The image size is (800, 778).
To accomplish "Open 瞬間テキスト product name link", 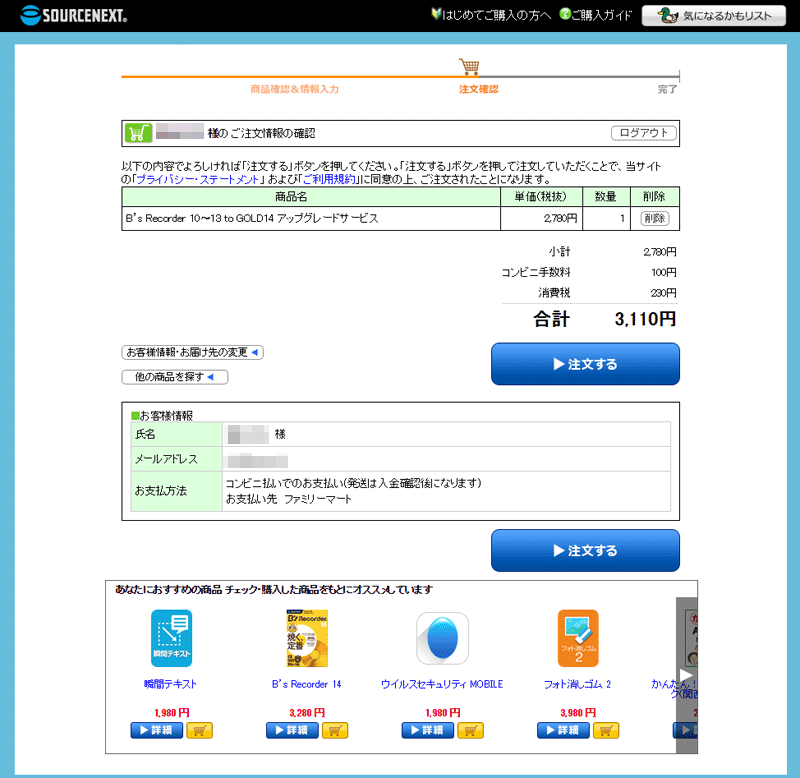I will pos(170,684).
